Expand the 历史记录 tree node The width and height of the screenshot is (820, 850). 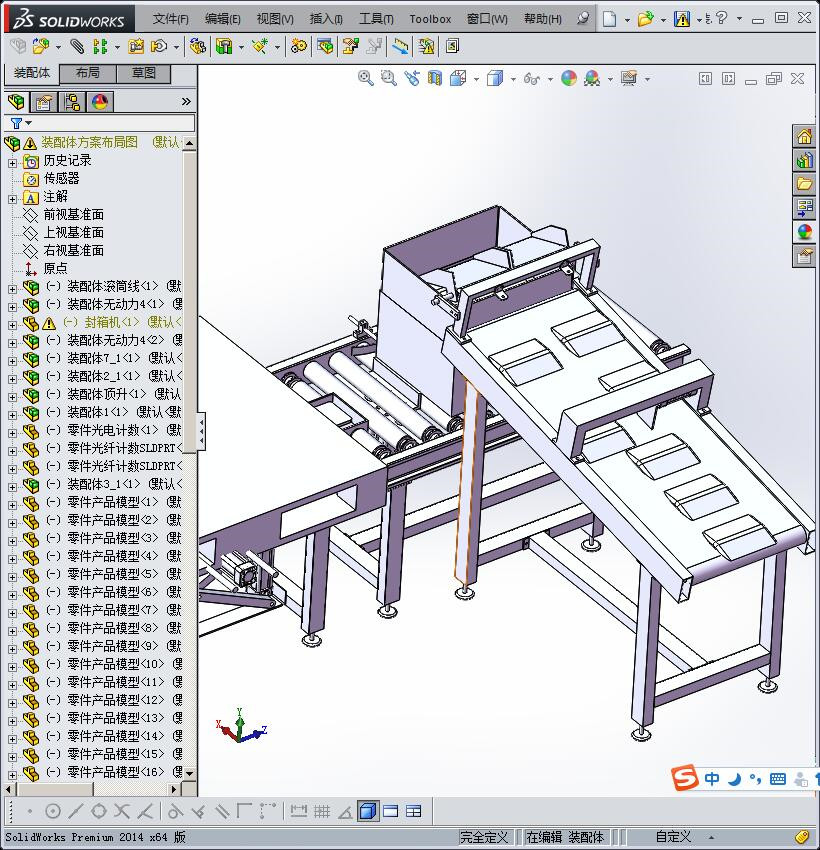coord(12,162)
